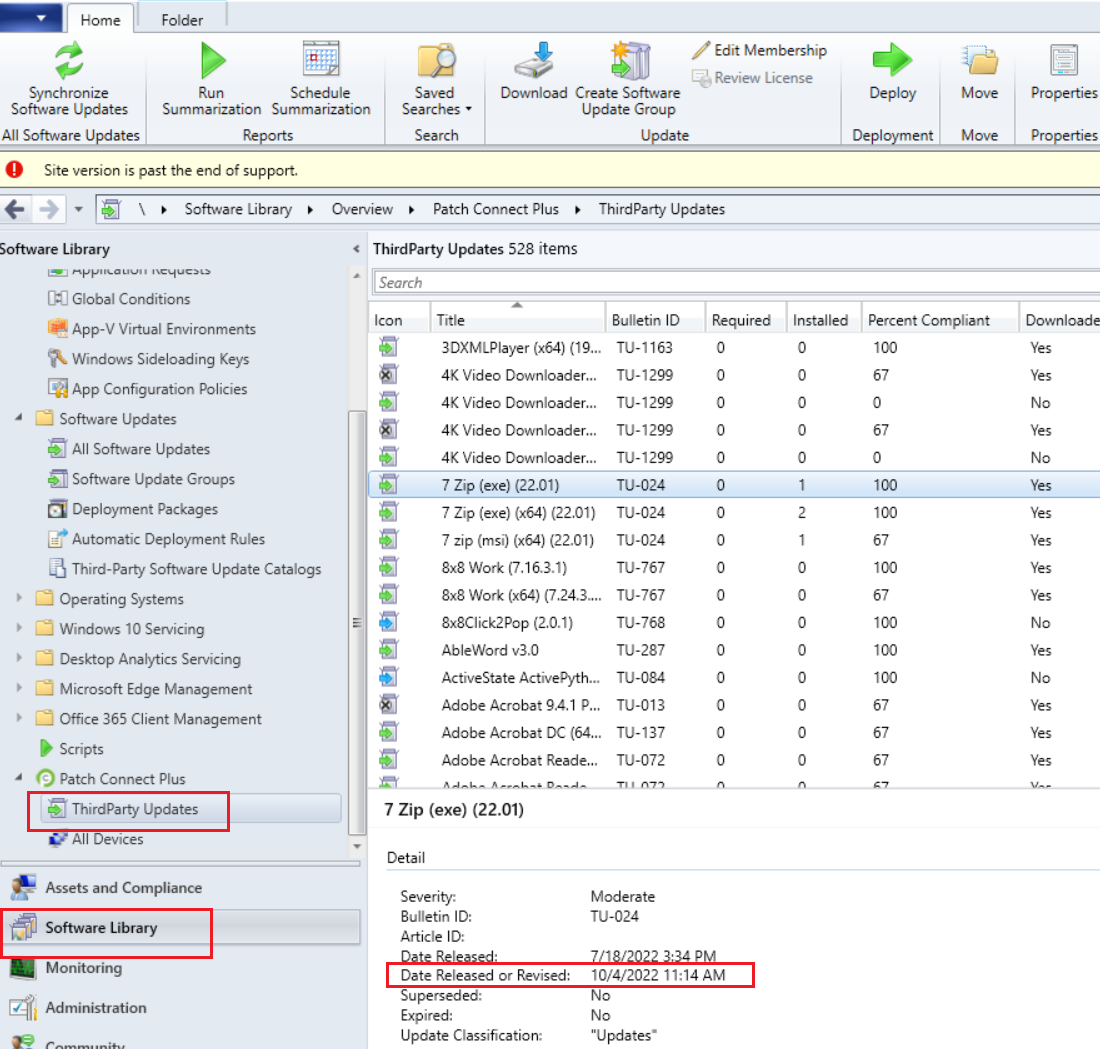The height and width of the screenshot is (1049, 1100).
Task: Download the selected update
Action: [532, 70]
